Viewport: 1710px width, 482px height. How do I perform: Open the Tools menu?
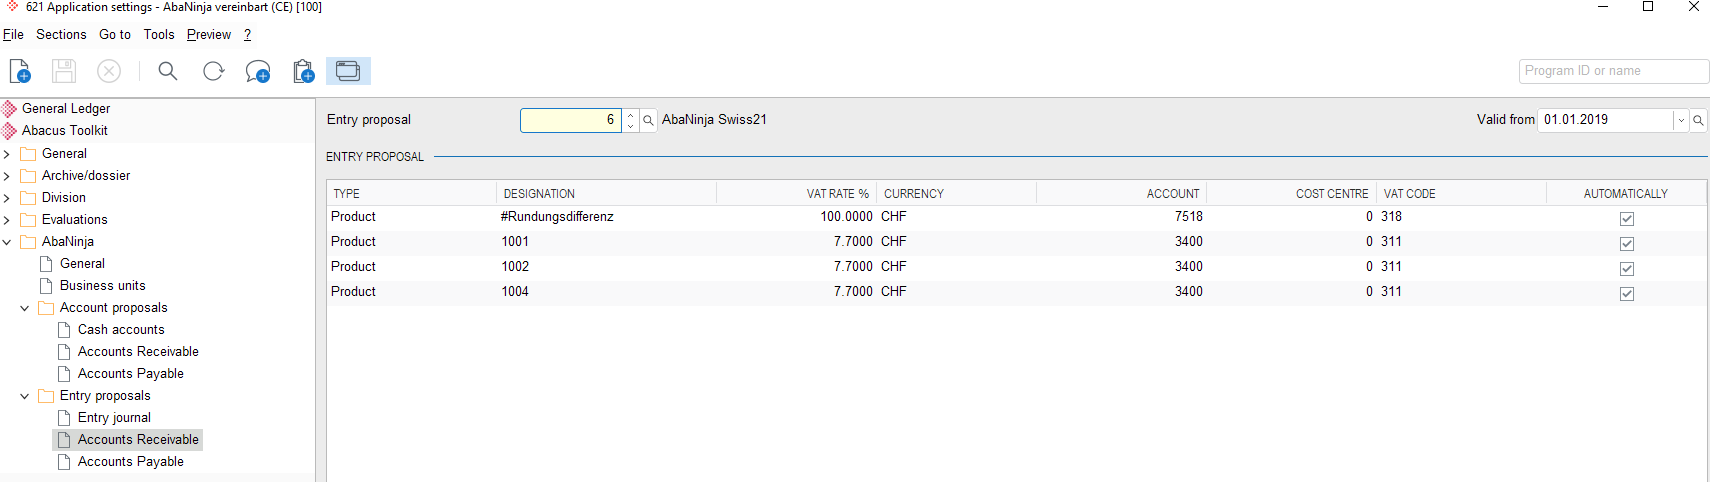(x=159, y=34)
